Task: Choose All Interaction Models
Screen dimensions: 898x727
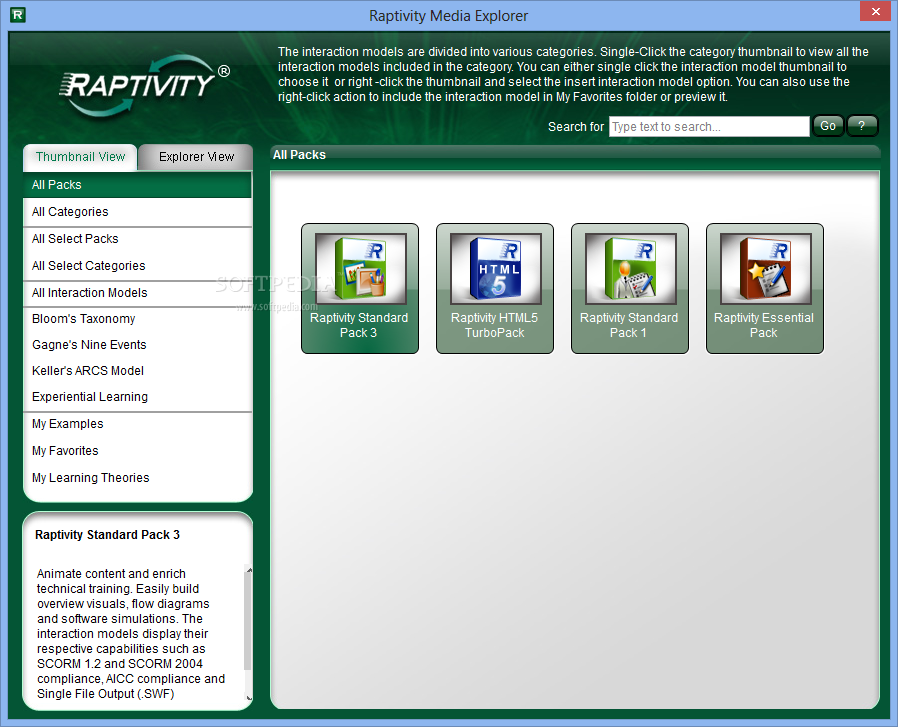Action: [x=137, y=293]
